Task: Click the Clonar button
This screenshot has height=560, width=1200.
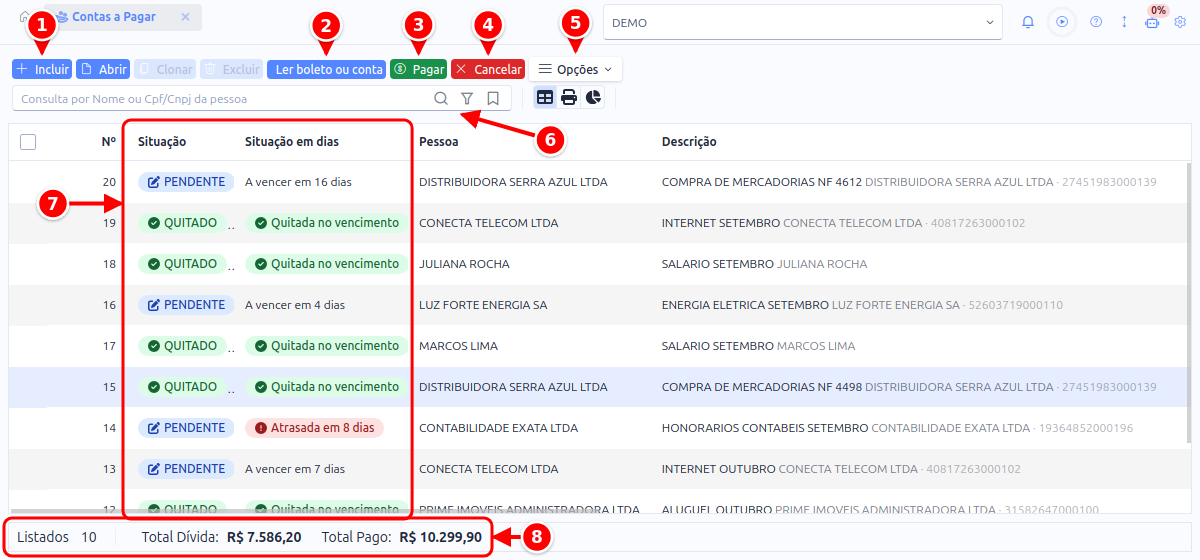Action: click(165, 69)
